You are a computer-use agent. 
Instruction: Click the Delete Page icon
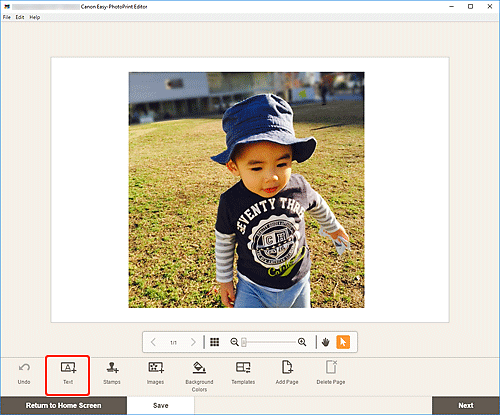[x=331, y=367]
